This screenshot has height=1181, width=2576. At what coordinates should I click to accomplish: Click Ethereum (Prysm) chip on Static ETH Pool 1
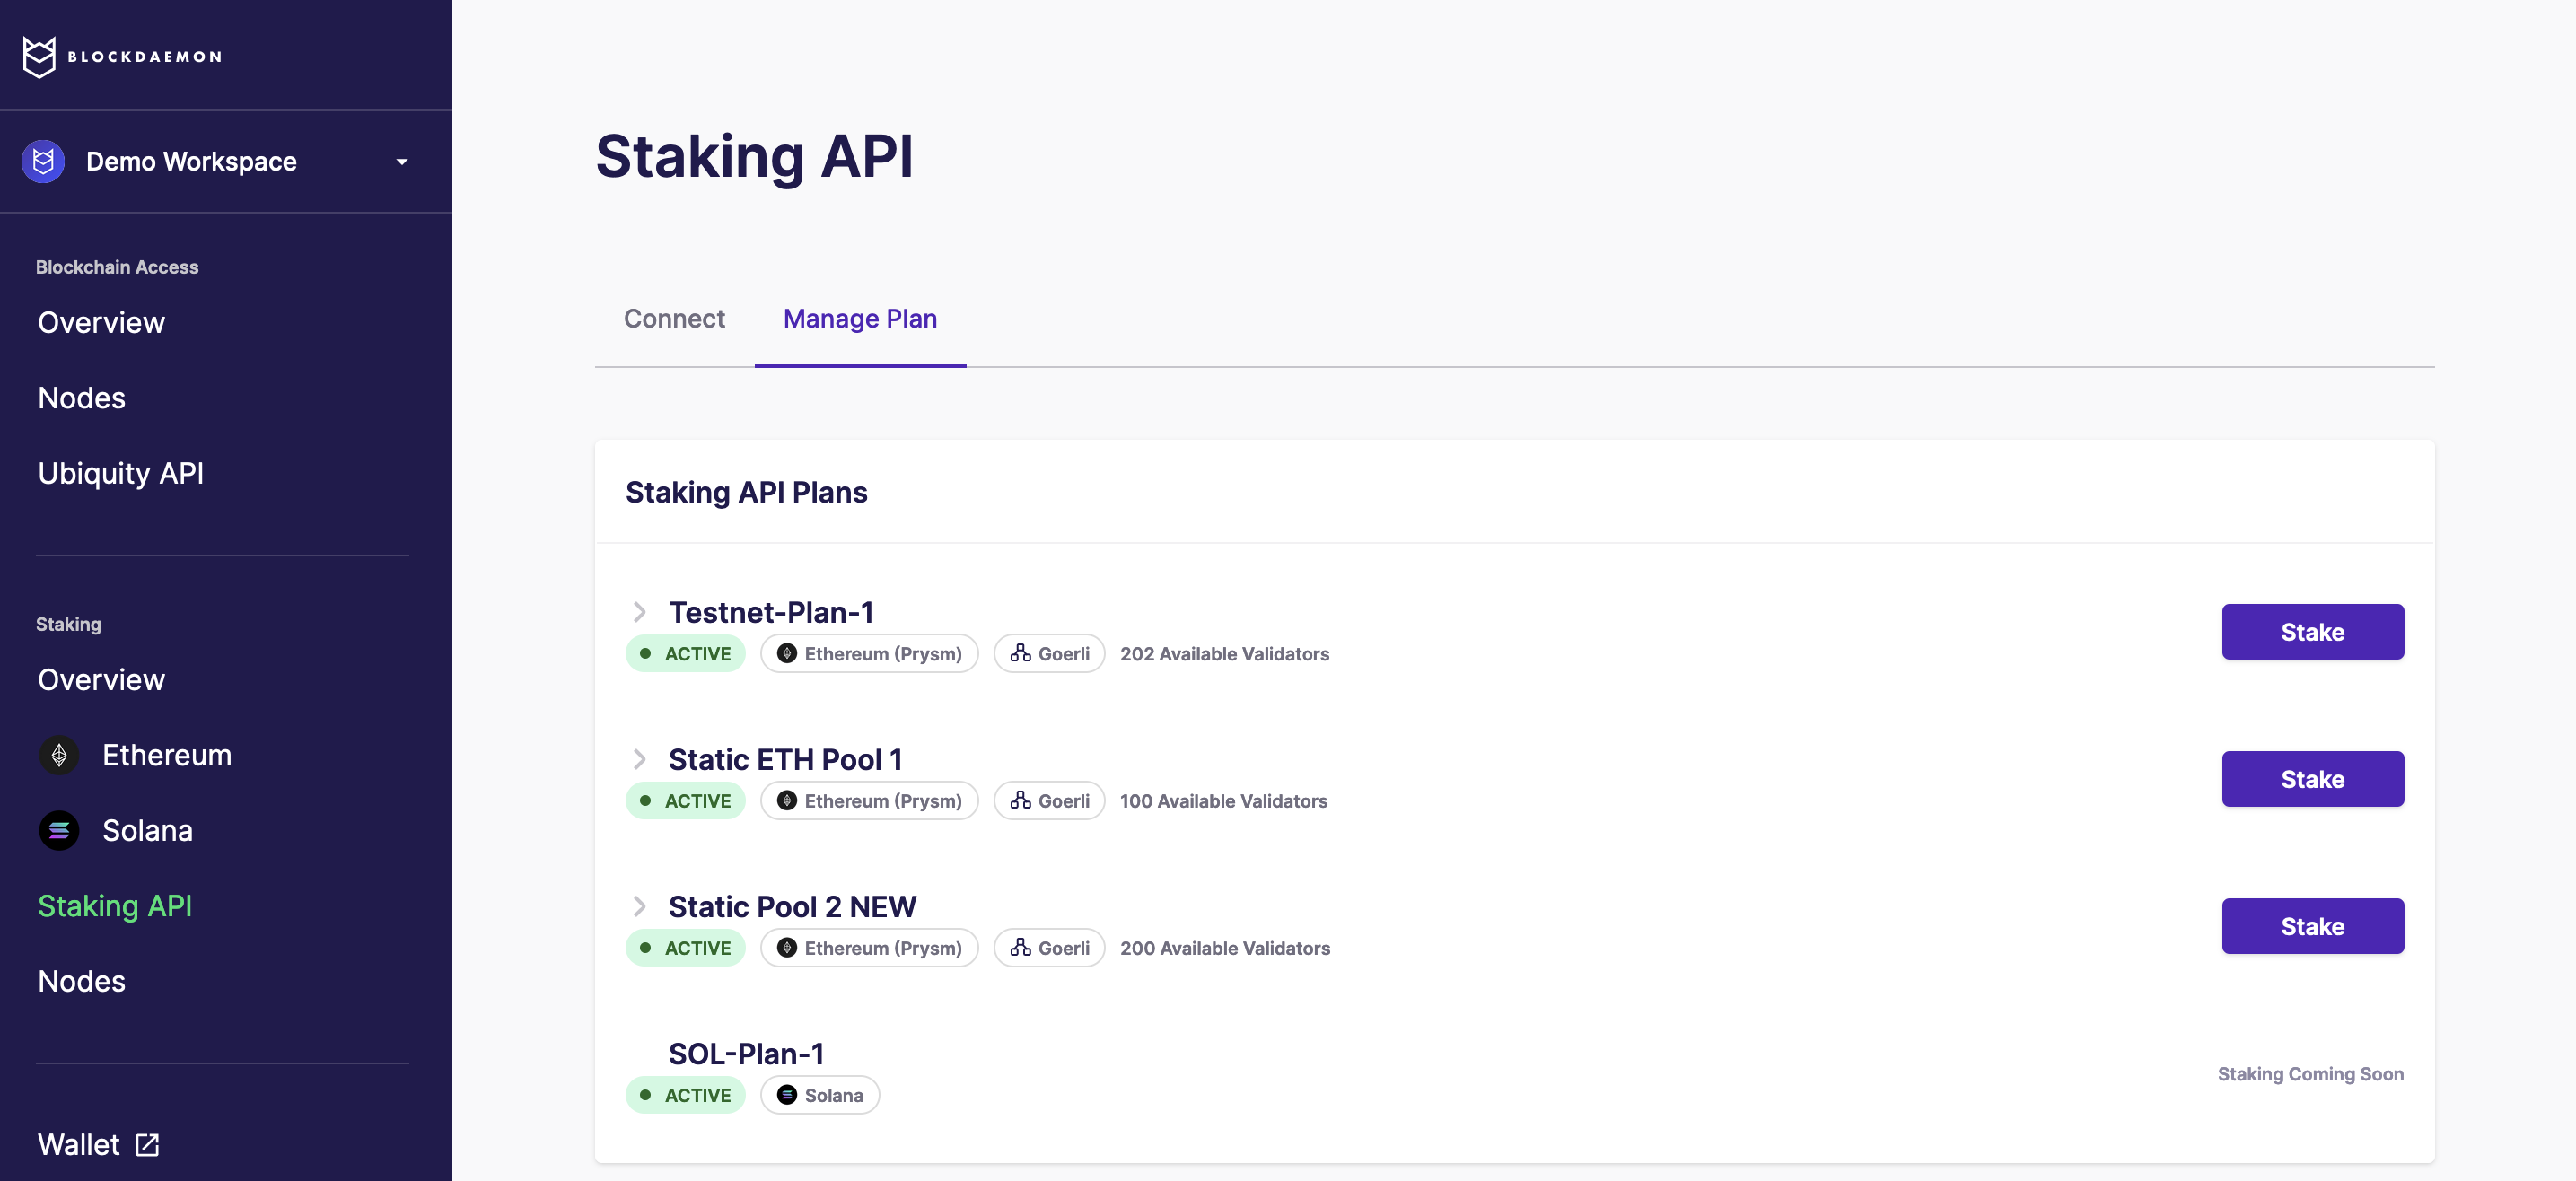click(x=868, y=800)
